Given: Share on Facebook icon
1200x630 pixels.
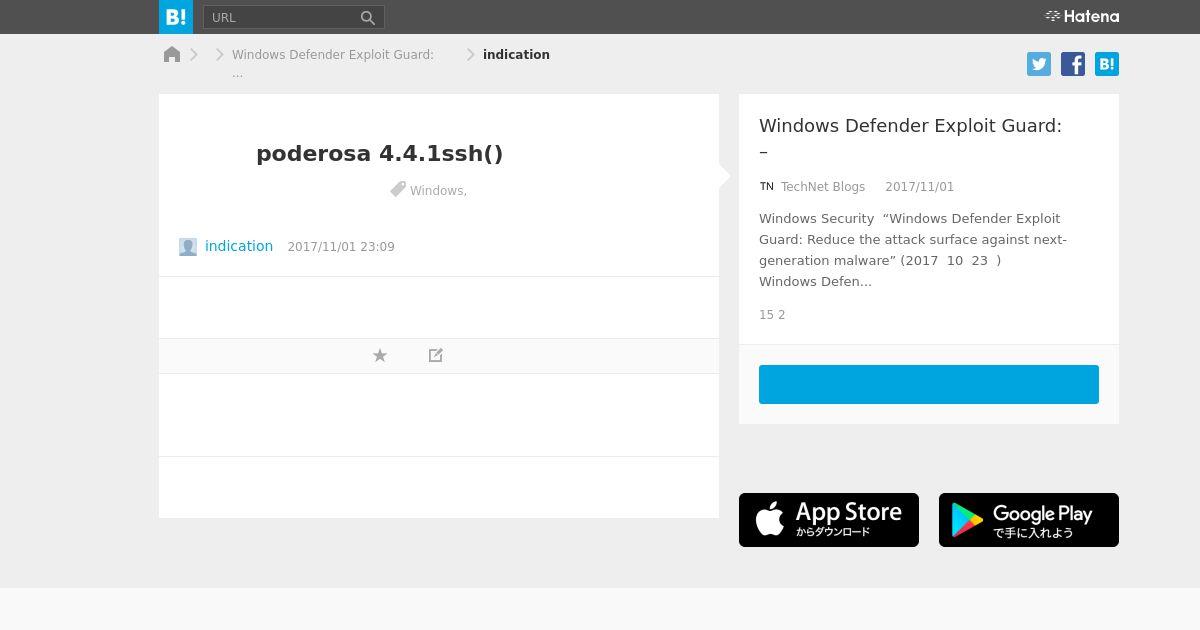Looking at the screenshot, I should (1073, 64).
